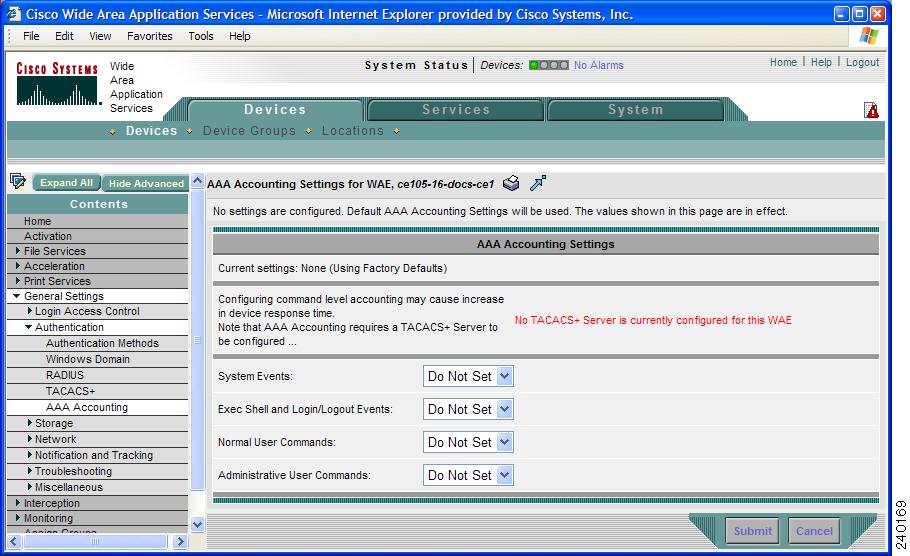Click the Expand All button
Image resolution: width=910 pixels, height=556 pixels.
(67, 183)
